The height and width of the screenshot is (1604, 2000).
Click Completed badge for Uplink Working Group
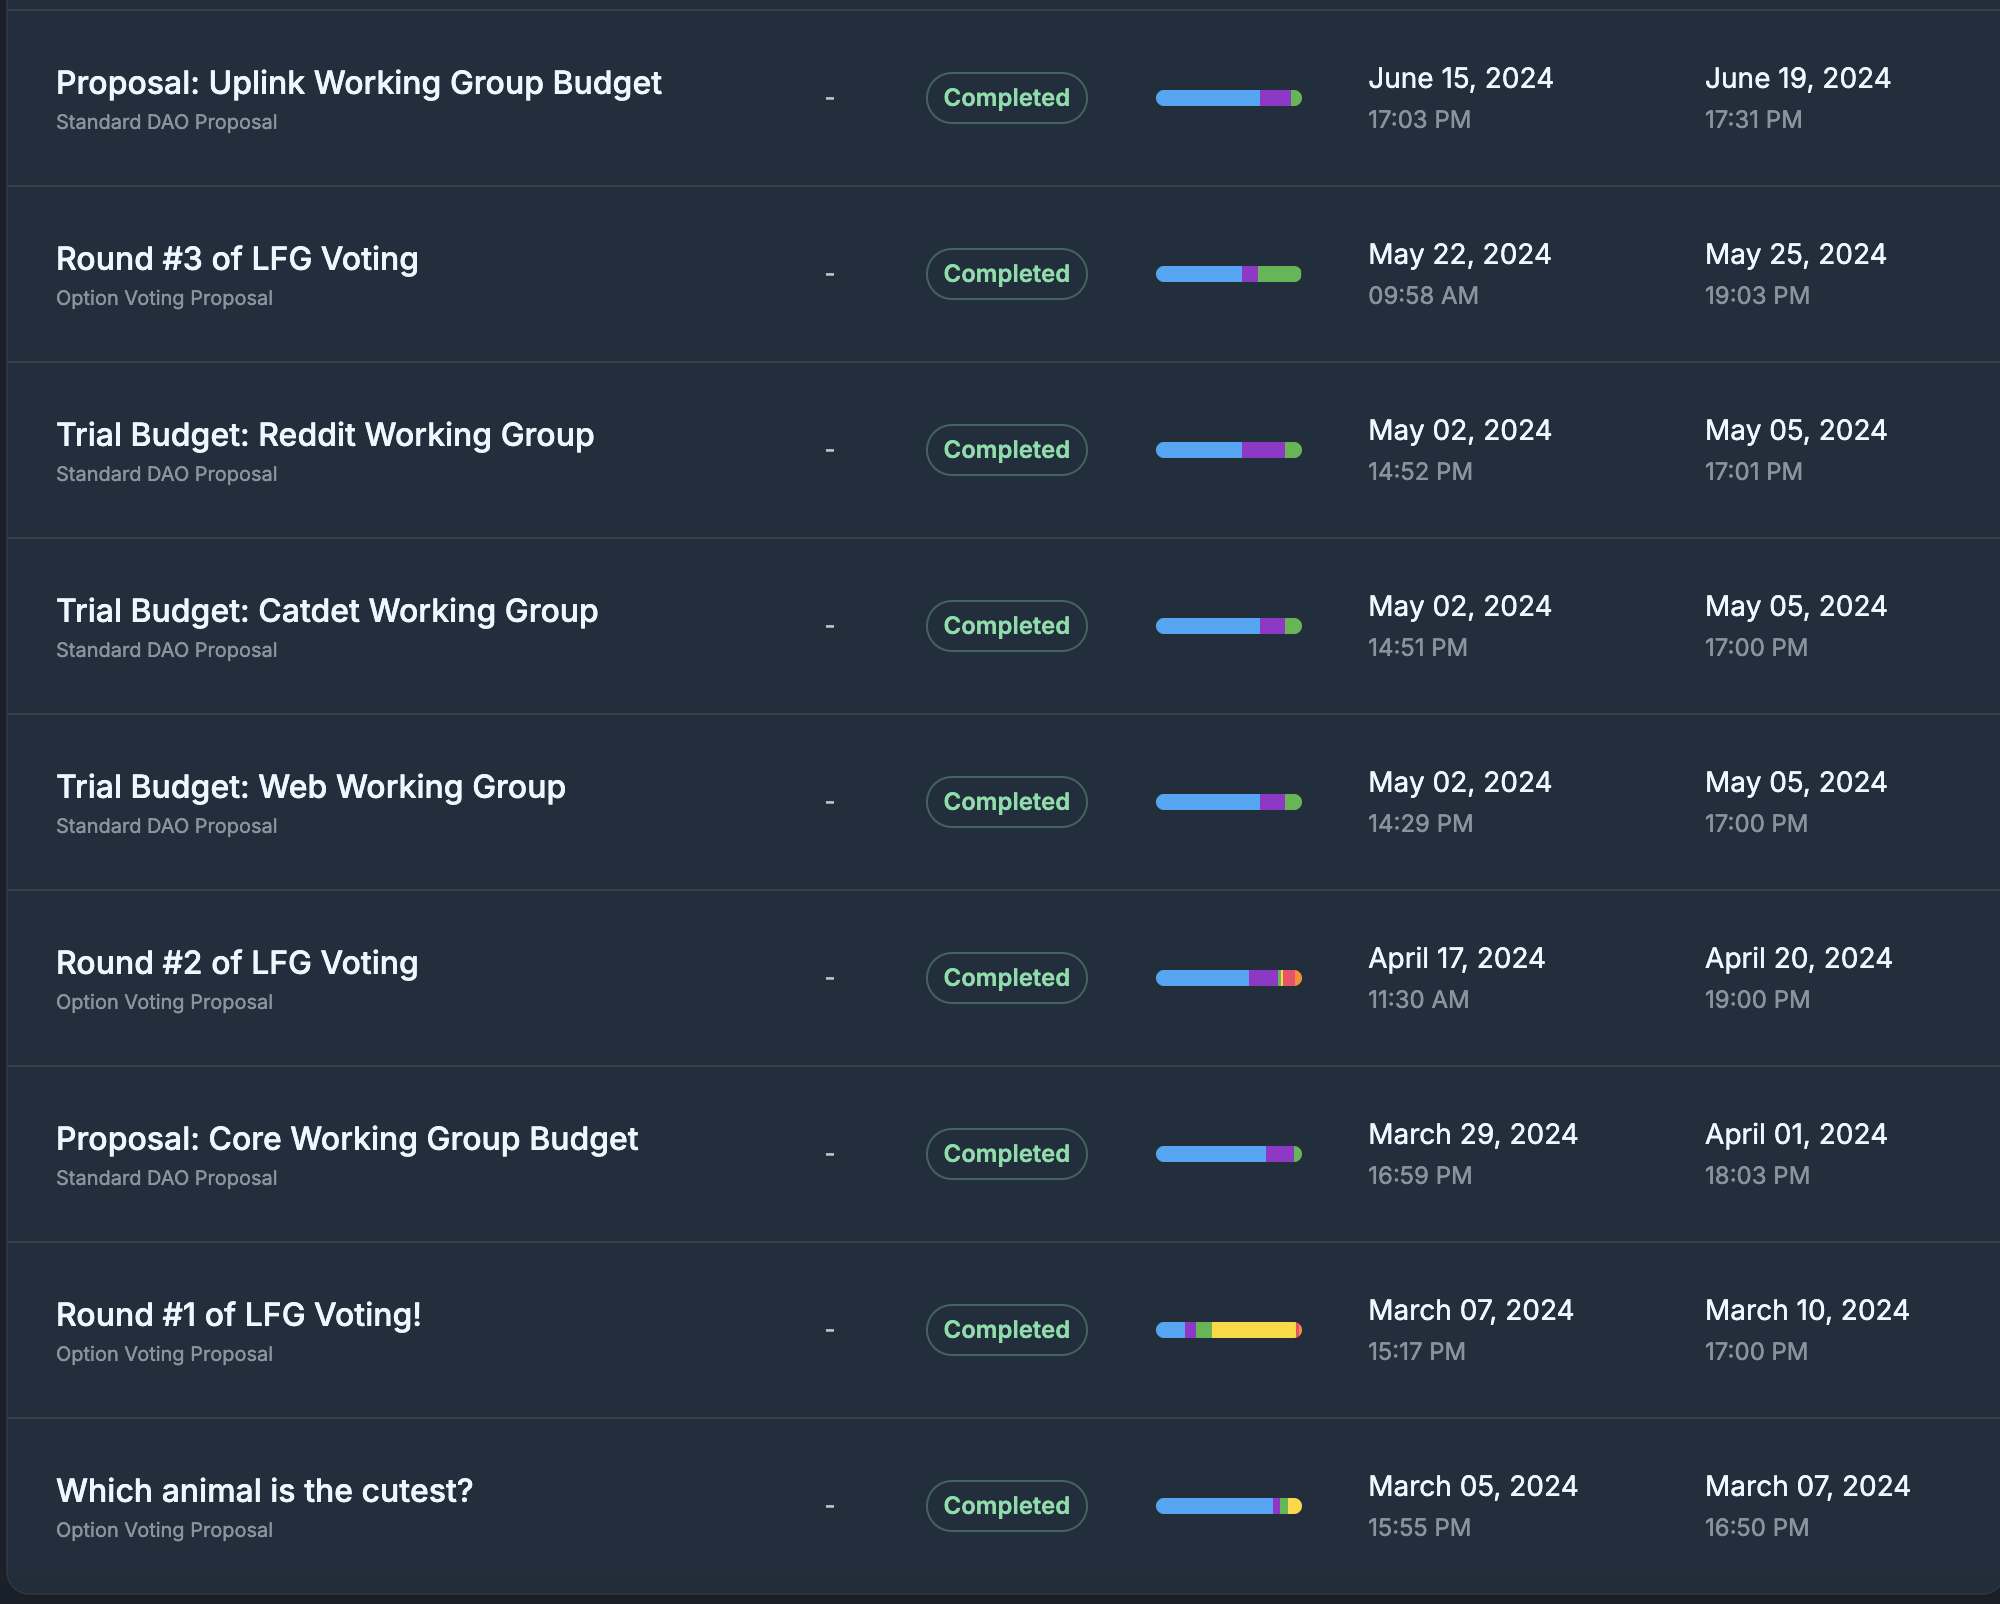click(x=1006, y=98)
